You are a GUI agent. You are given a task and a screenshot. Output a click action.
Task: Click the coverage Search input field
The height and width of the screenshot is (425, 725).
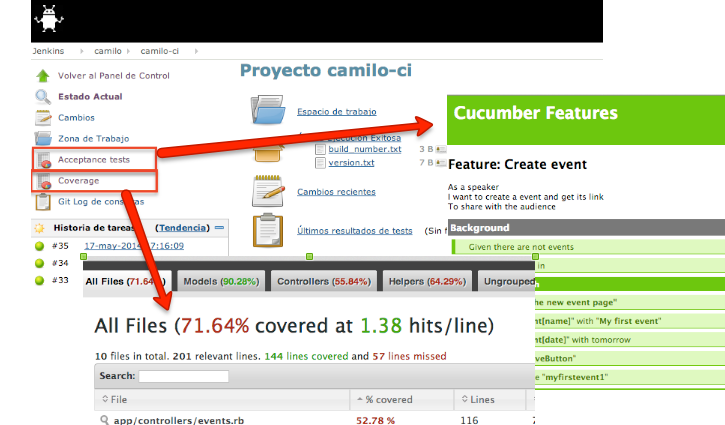pyautogui.click(x=183, y=376)
